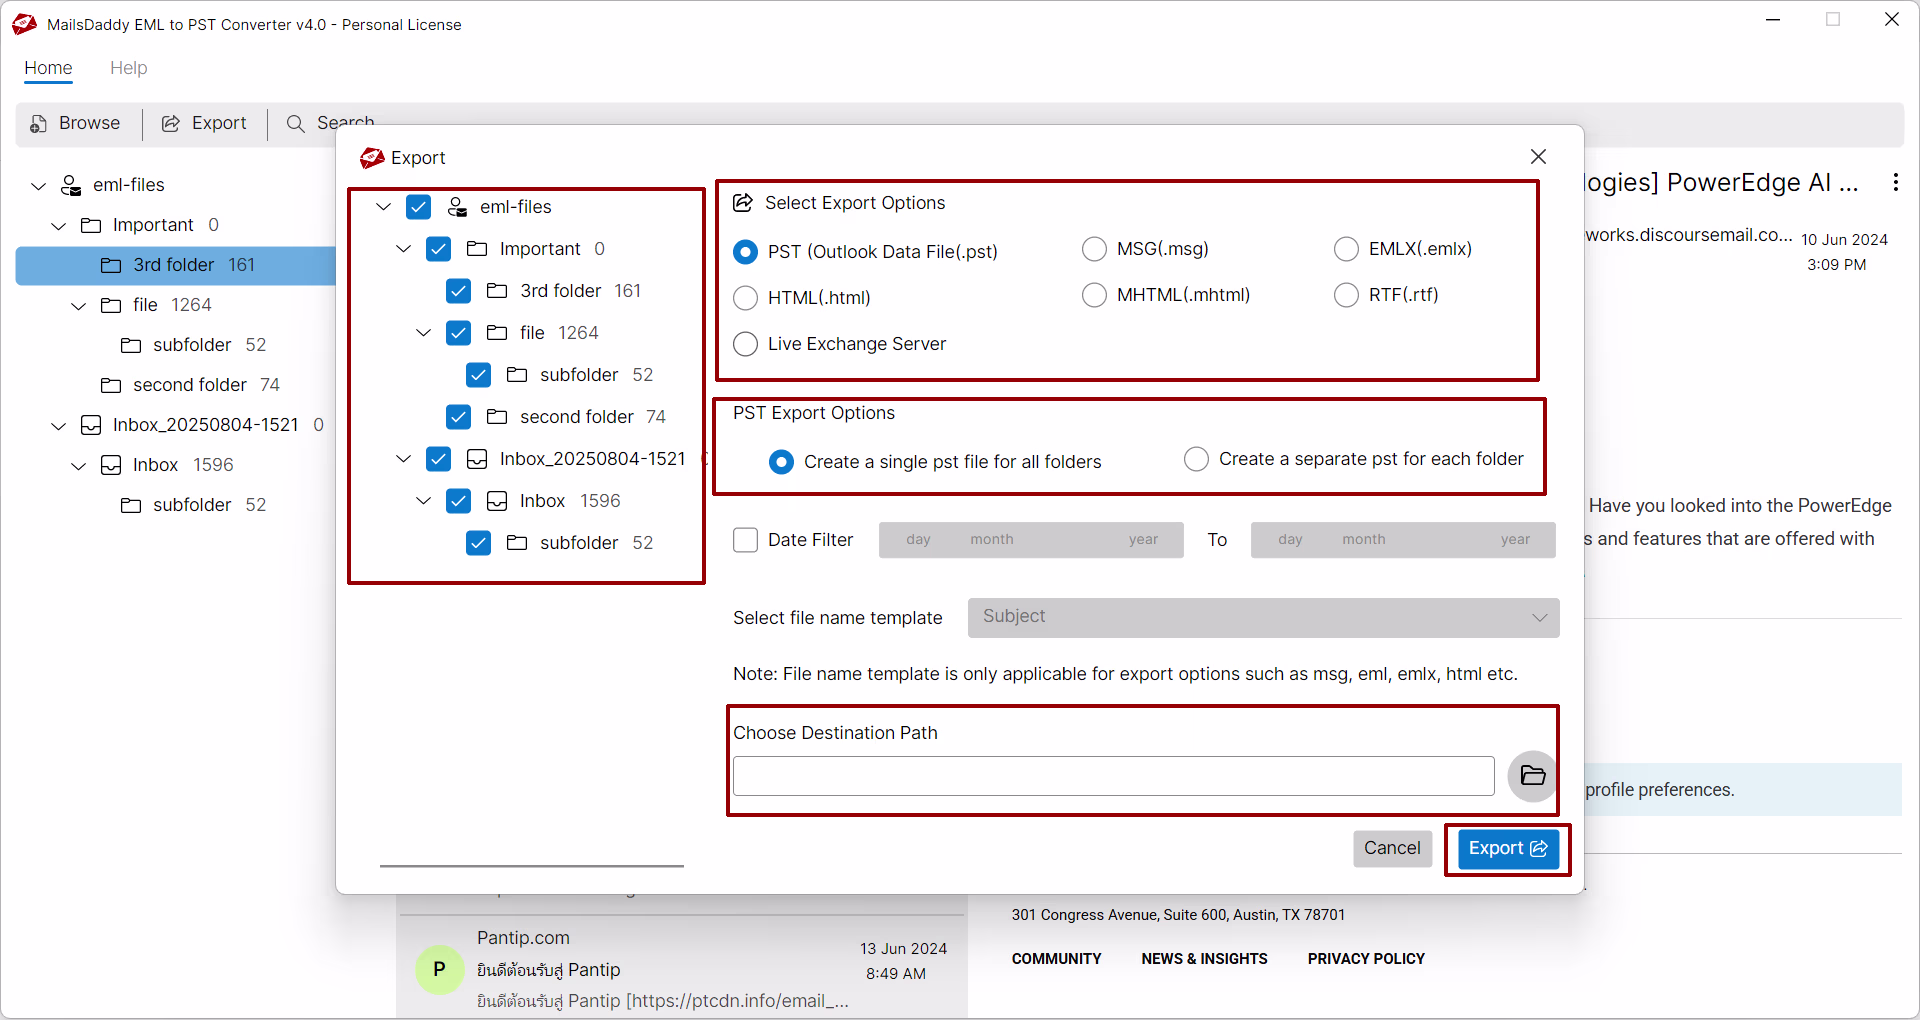Click the eml-files account icon in main tree

click(71, 185)
